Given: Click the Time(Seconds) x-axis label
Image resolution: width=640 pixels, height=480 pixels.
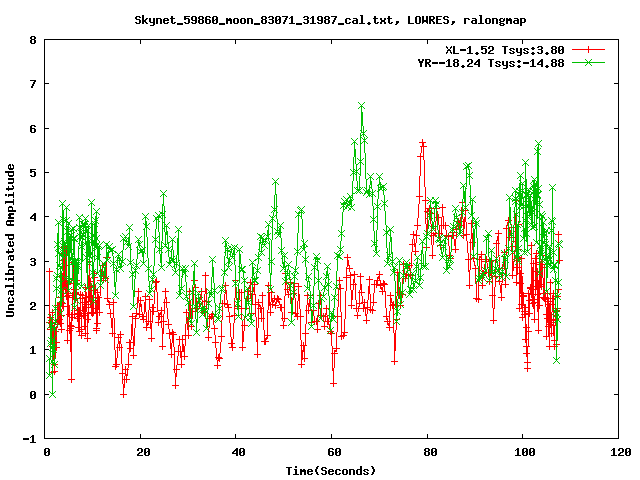Looking at the screenshot, I should pos(331,470).
